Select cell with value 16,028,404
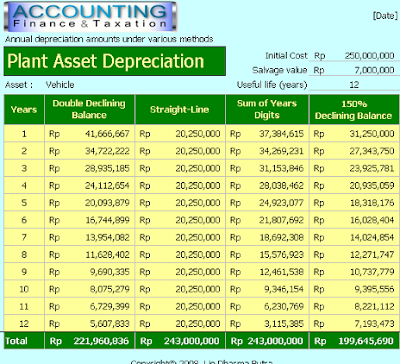The image size is (400, 364). [x=354, y=220]
